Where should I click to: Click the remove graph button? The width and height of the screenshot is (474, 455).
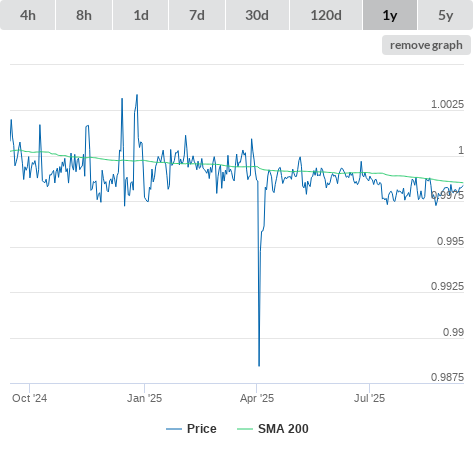coord(426,45)
